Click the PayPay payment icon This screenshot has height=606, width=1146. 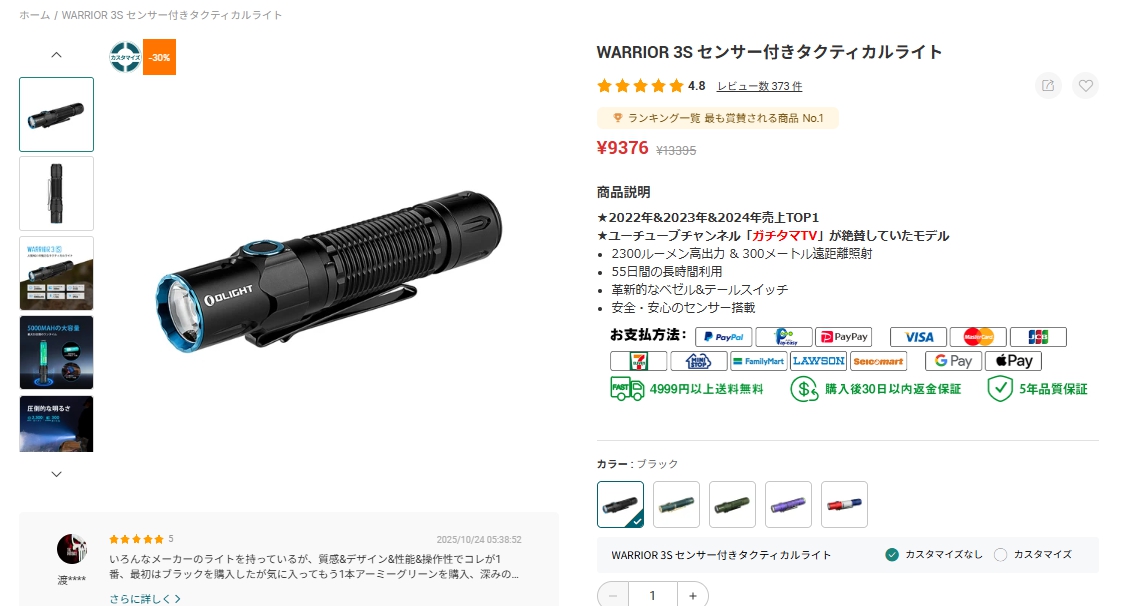coord(843,337)
